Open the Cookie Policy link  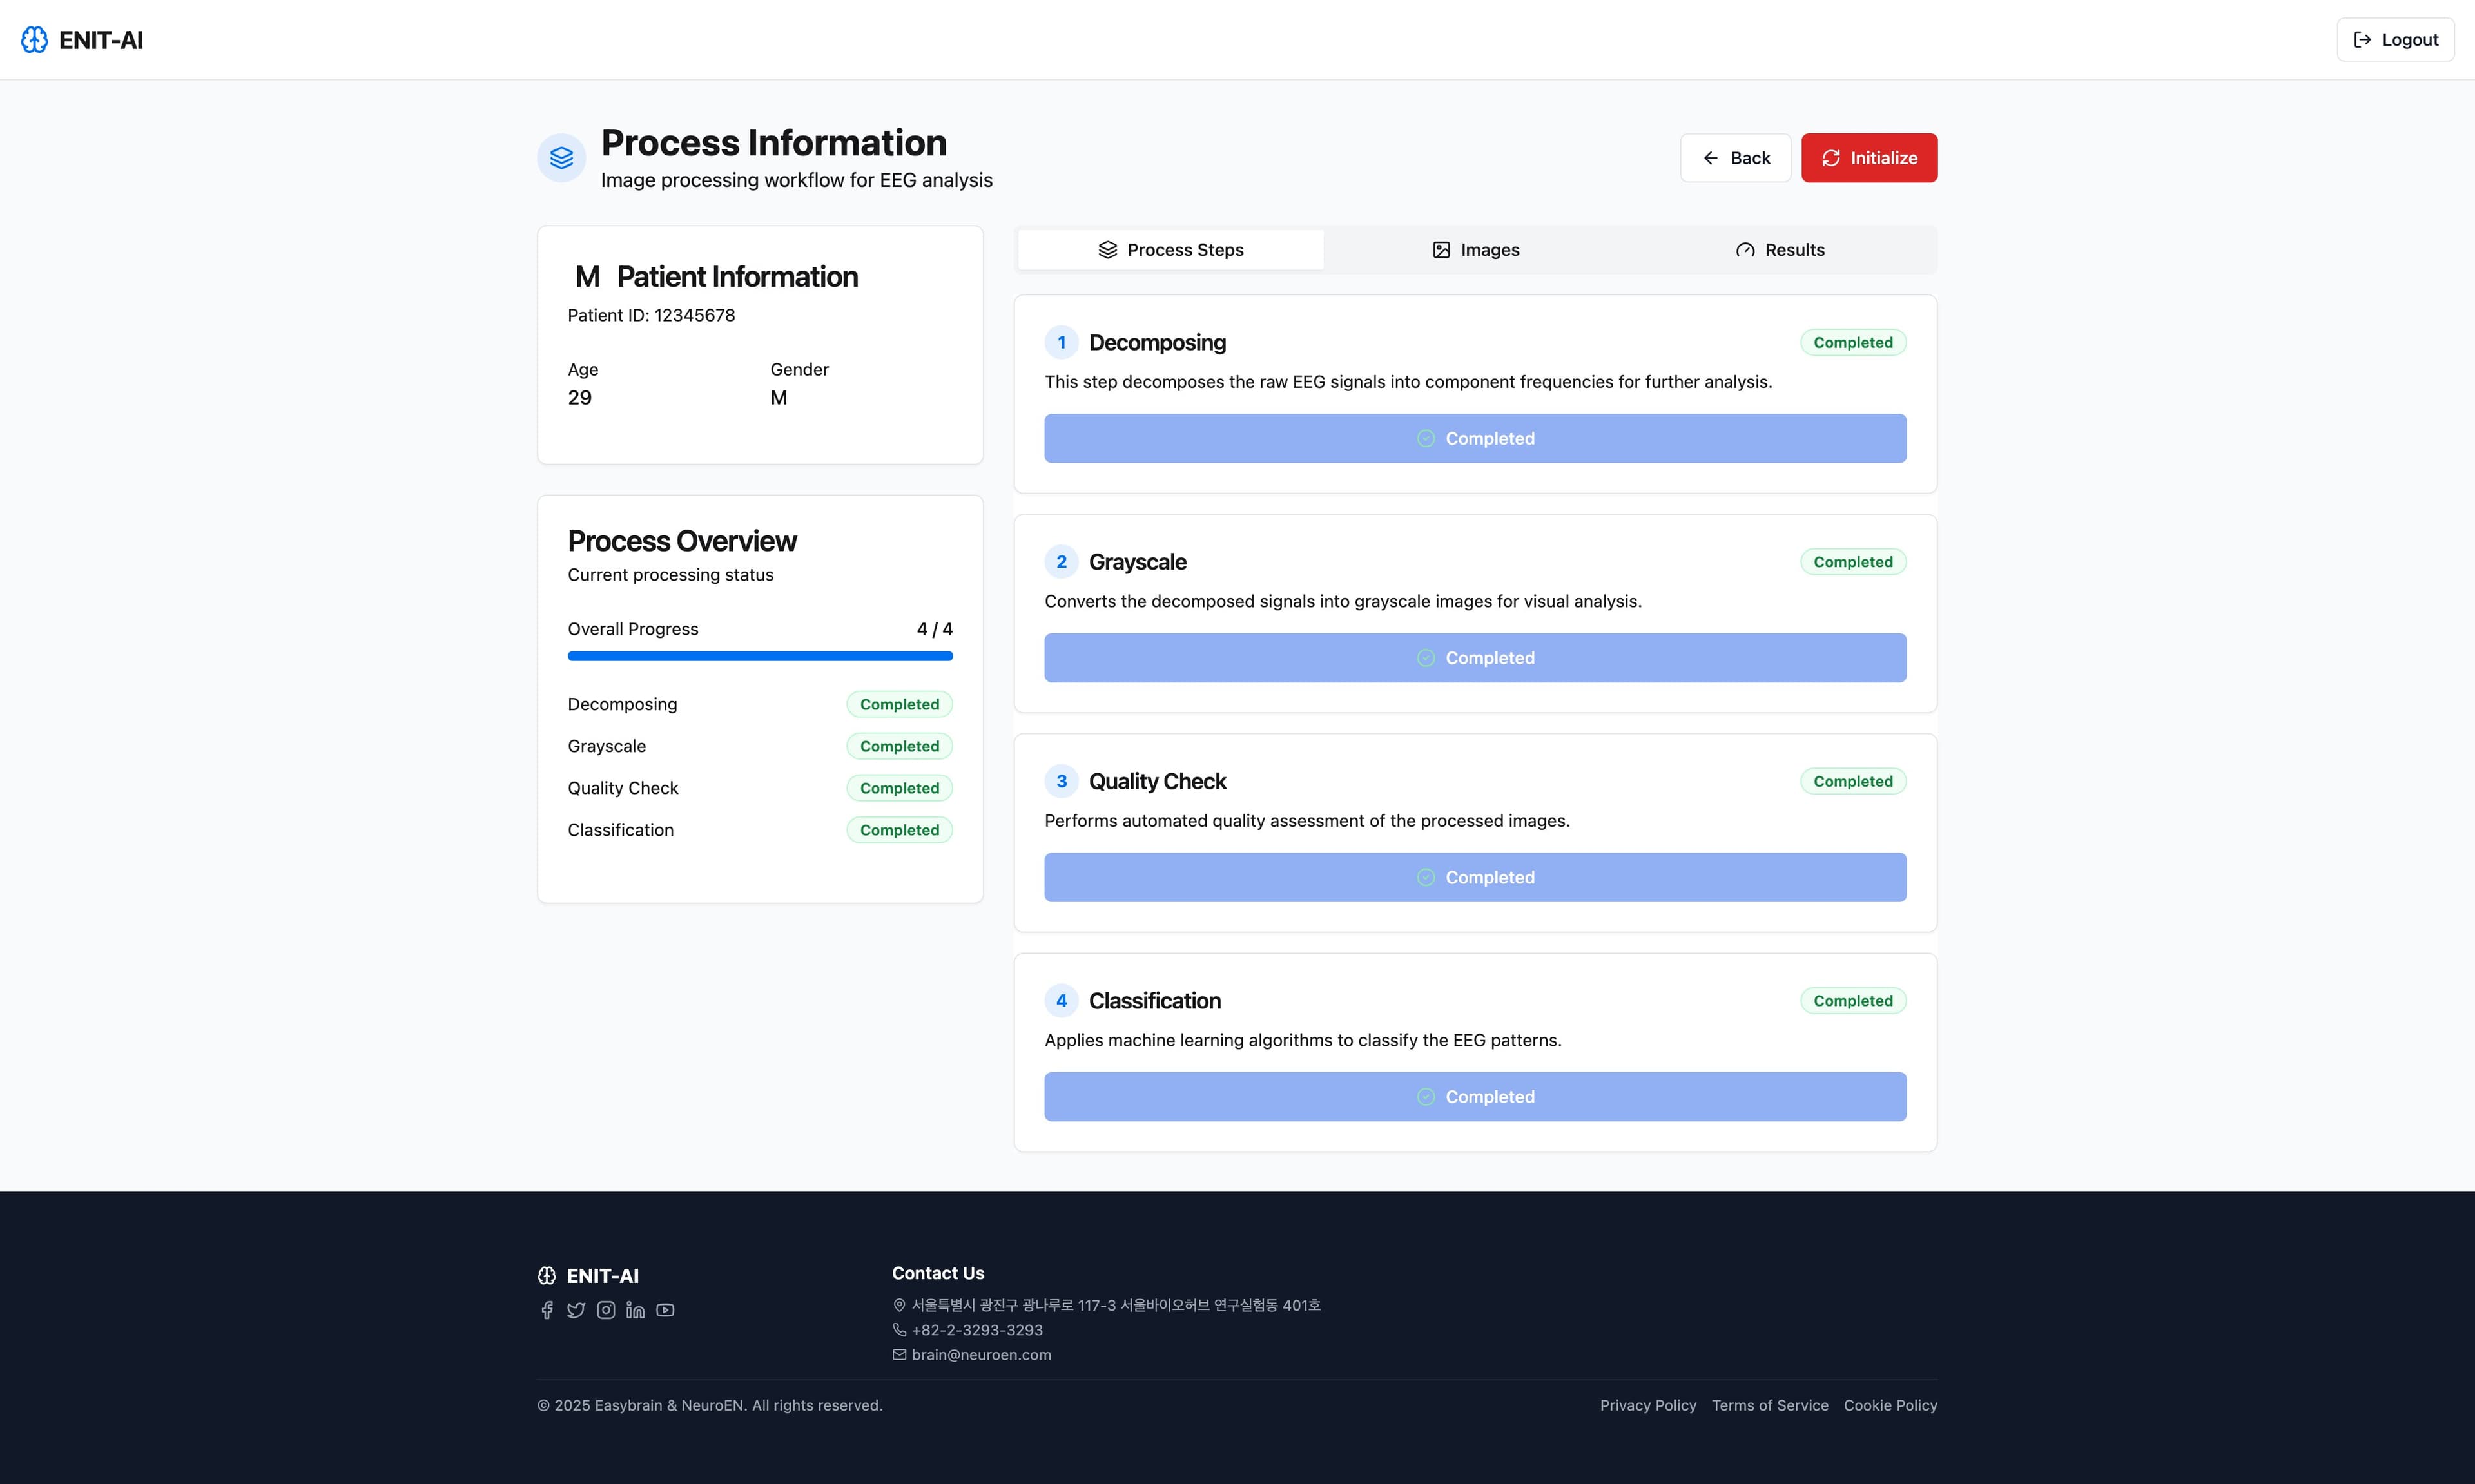[1890, 1406]
